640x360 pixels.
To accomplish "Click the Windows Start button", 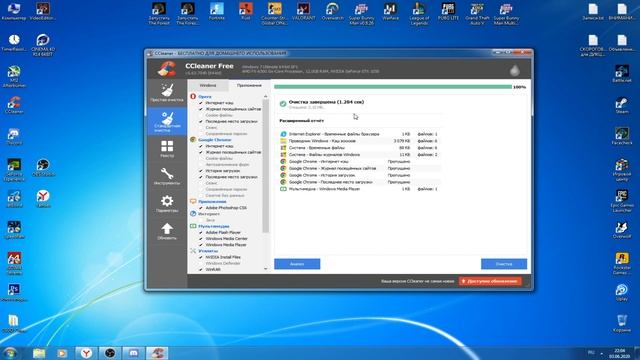I will click(x=10, y=353).
